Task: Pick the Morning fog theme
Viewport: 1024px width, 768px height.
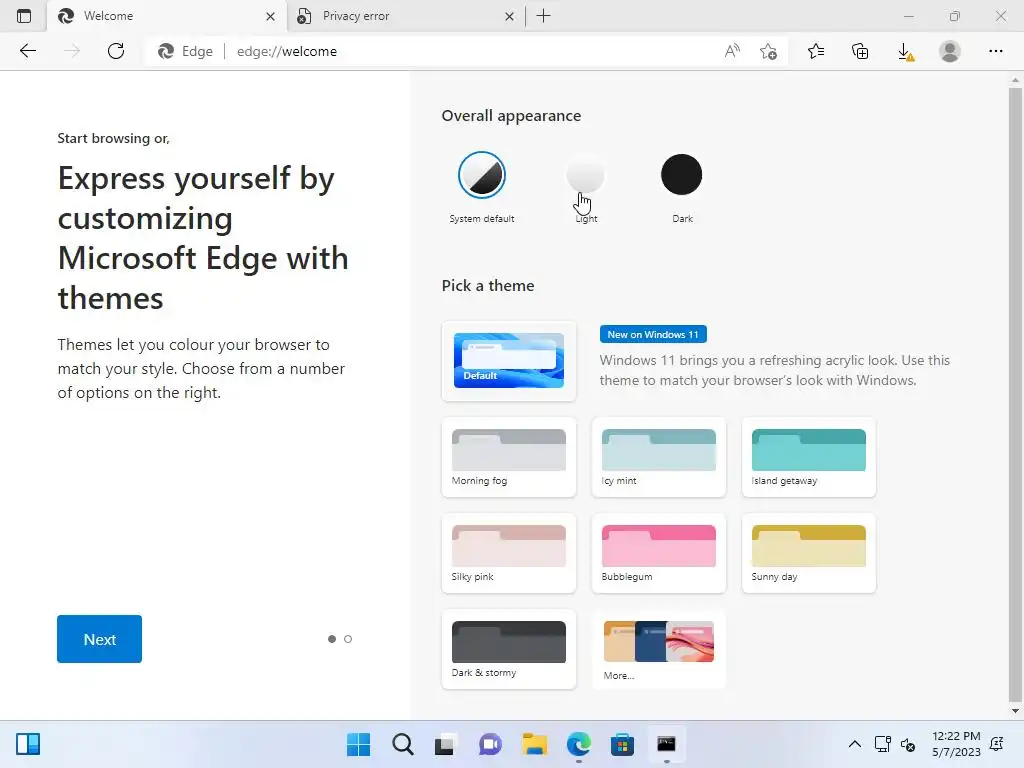Action: pos(509,457)
